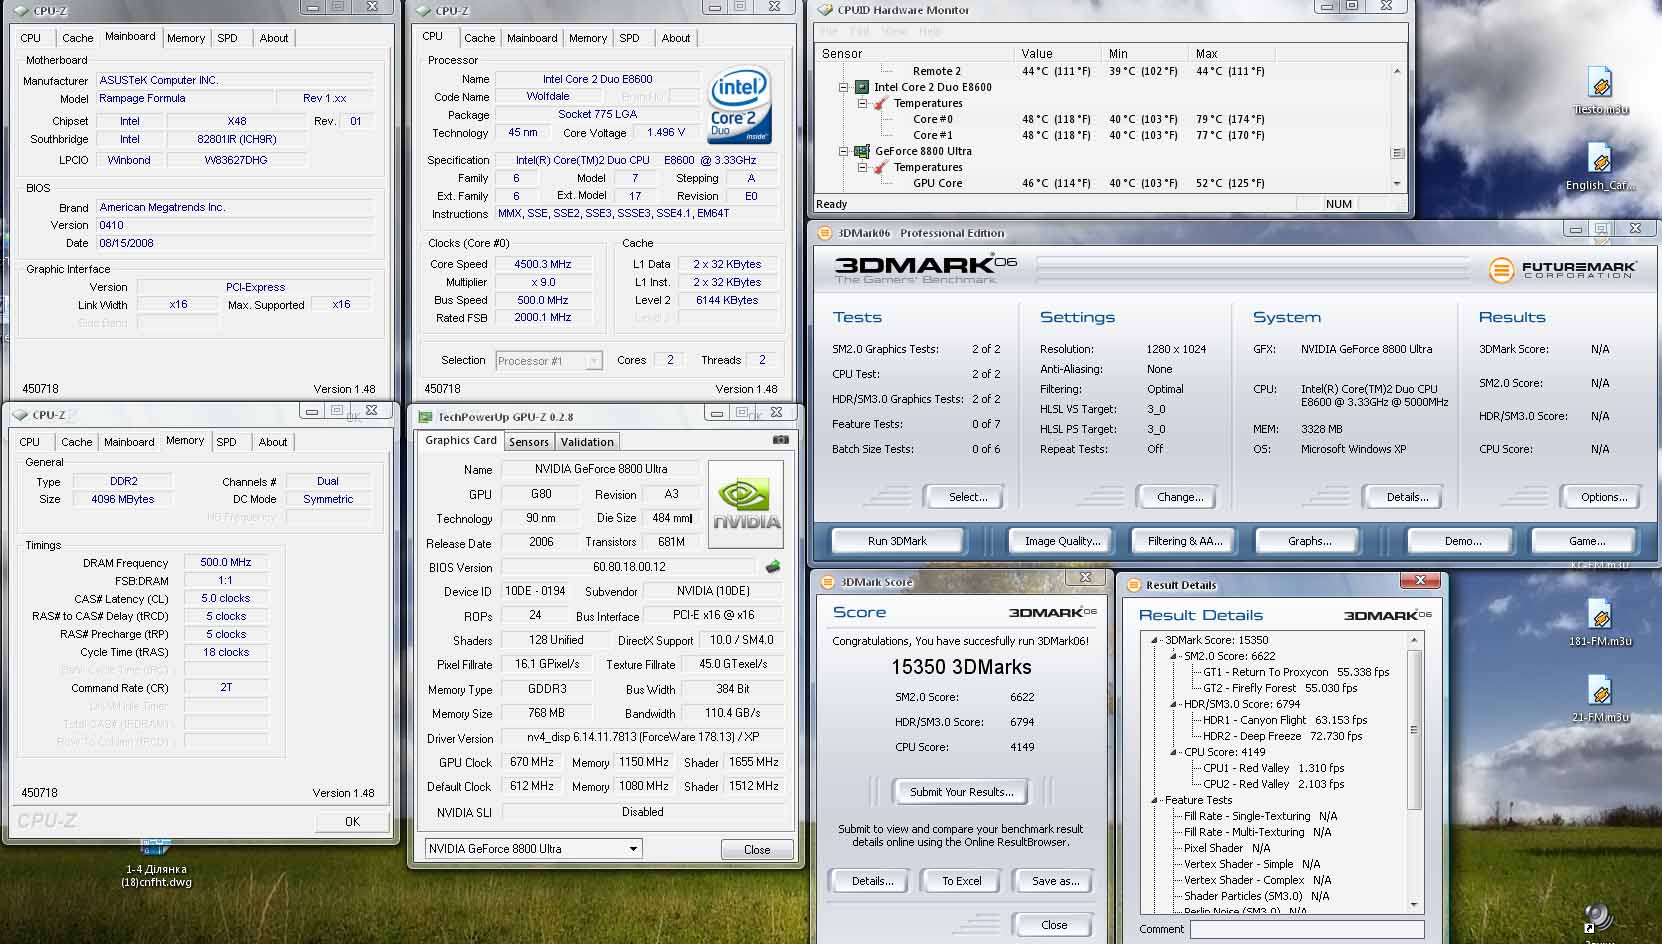Image resolution: width=1662 pixels, height=944 pixels.
Task: Collapse the Feature Tests node in Result Details
Action: [1155, 800]
